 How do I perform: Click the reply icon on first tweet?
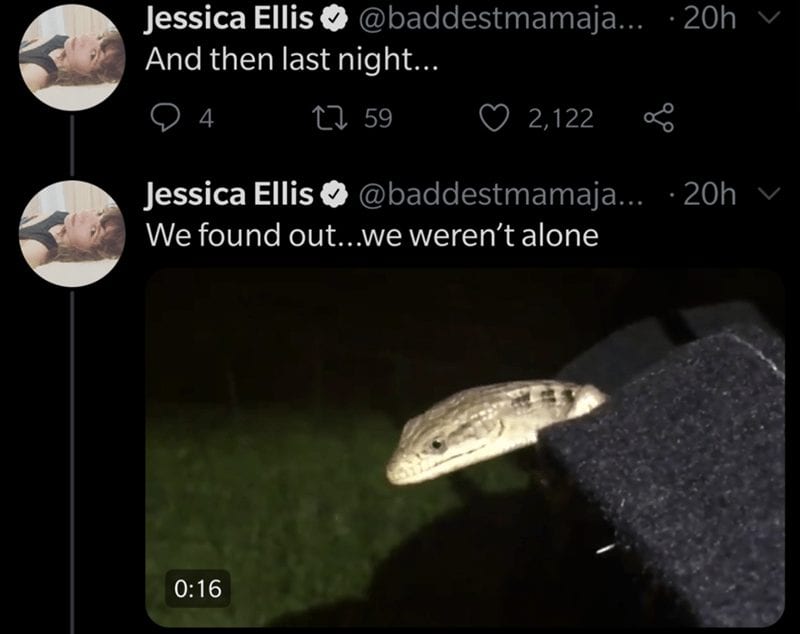point(165,118)
